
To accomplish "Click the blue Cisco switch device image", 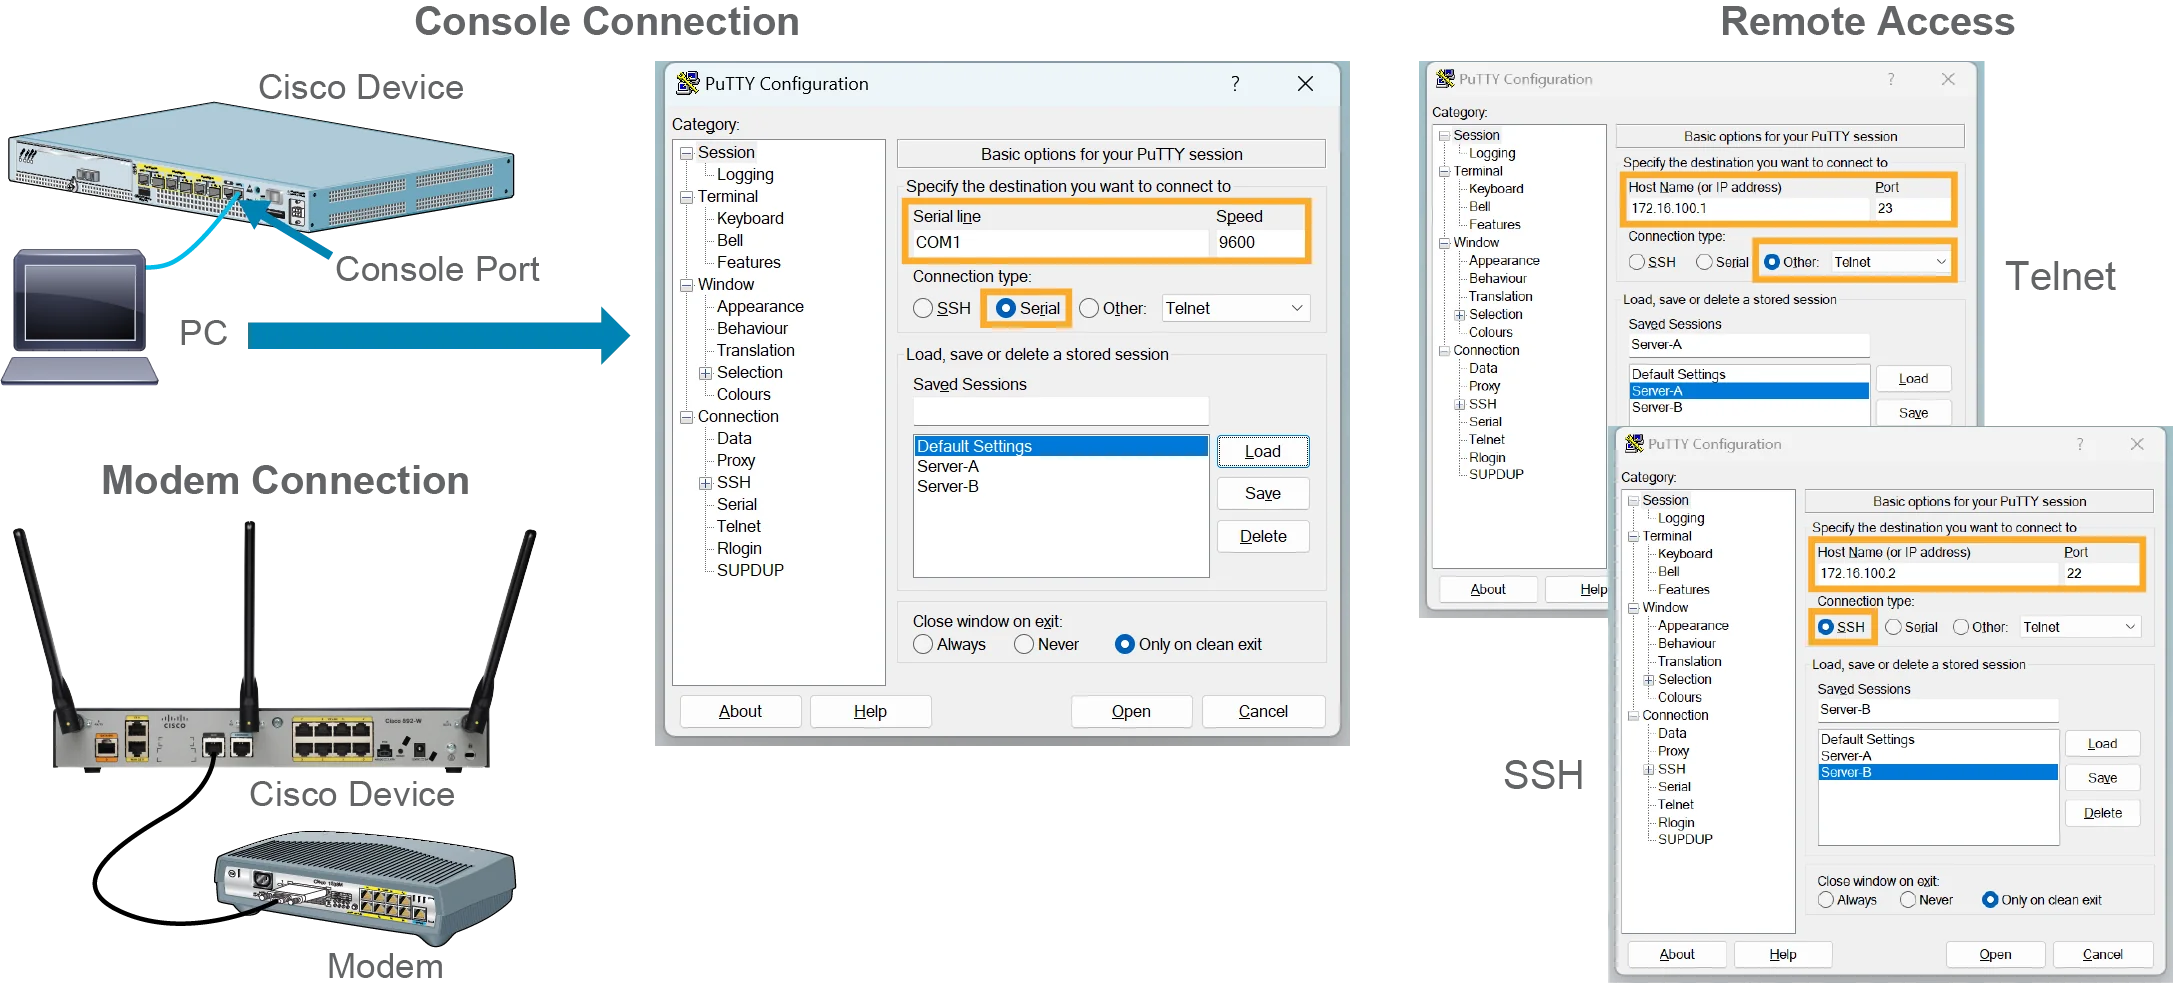I will coord(261,168).
